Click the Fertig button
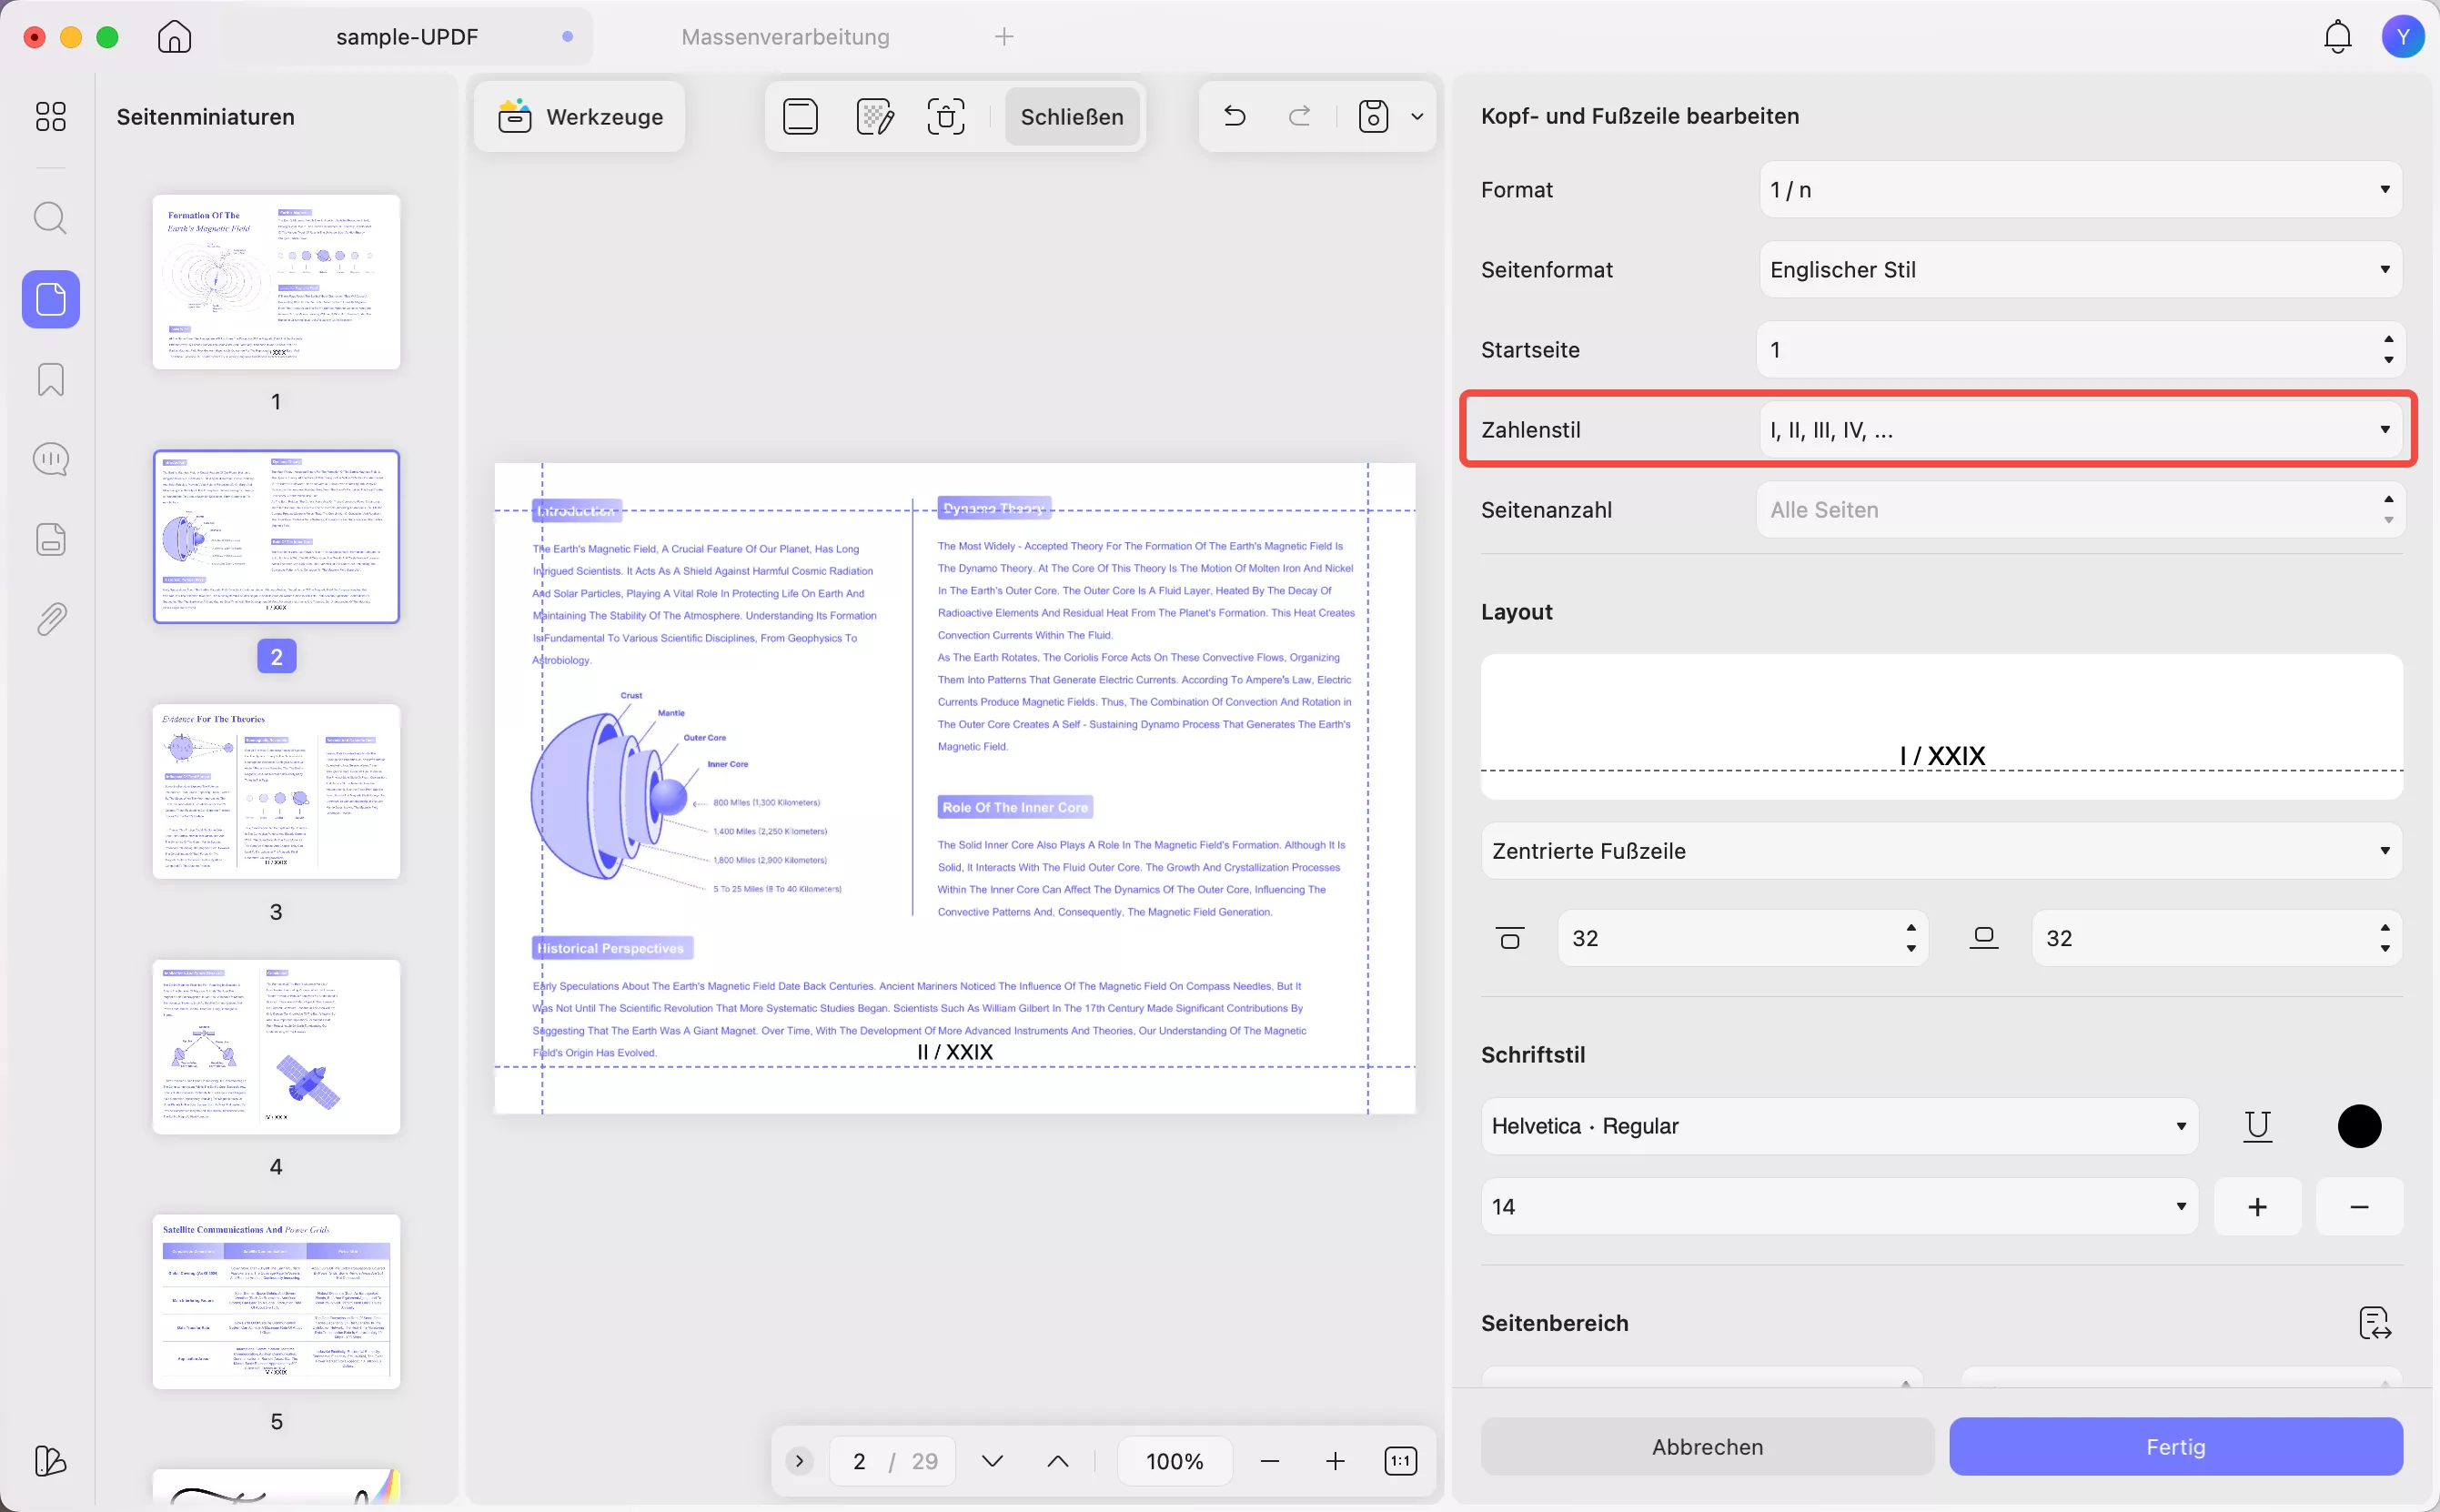 click(x=2175, y=1446)
